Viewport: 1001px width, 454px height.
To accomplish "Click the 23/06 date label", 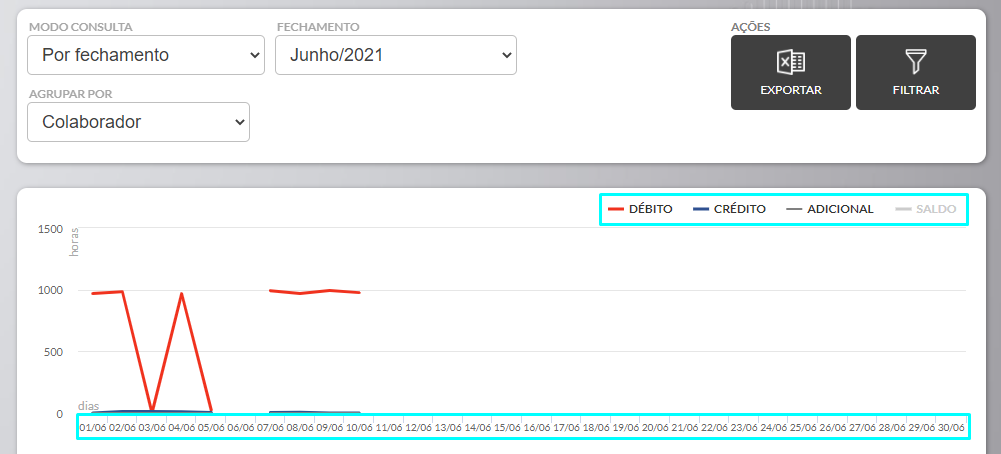I will coord(744,427).
